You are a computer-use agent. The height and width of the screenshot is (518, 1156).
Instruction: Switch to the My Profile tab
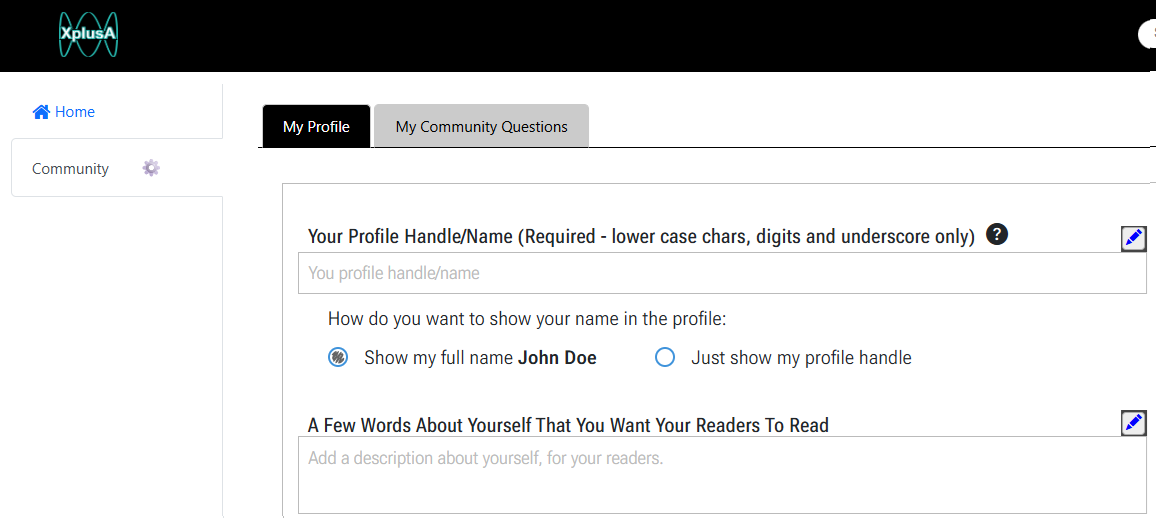[316, 127]
